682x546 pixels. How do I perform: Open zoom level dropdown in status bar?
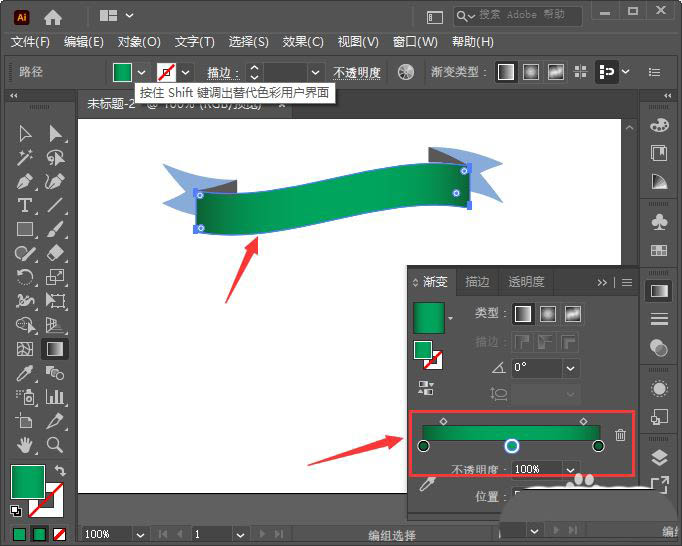click(x=140, y=535)
